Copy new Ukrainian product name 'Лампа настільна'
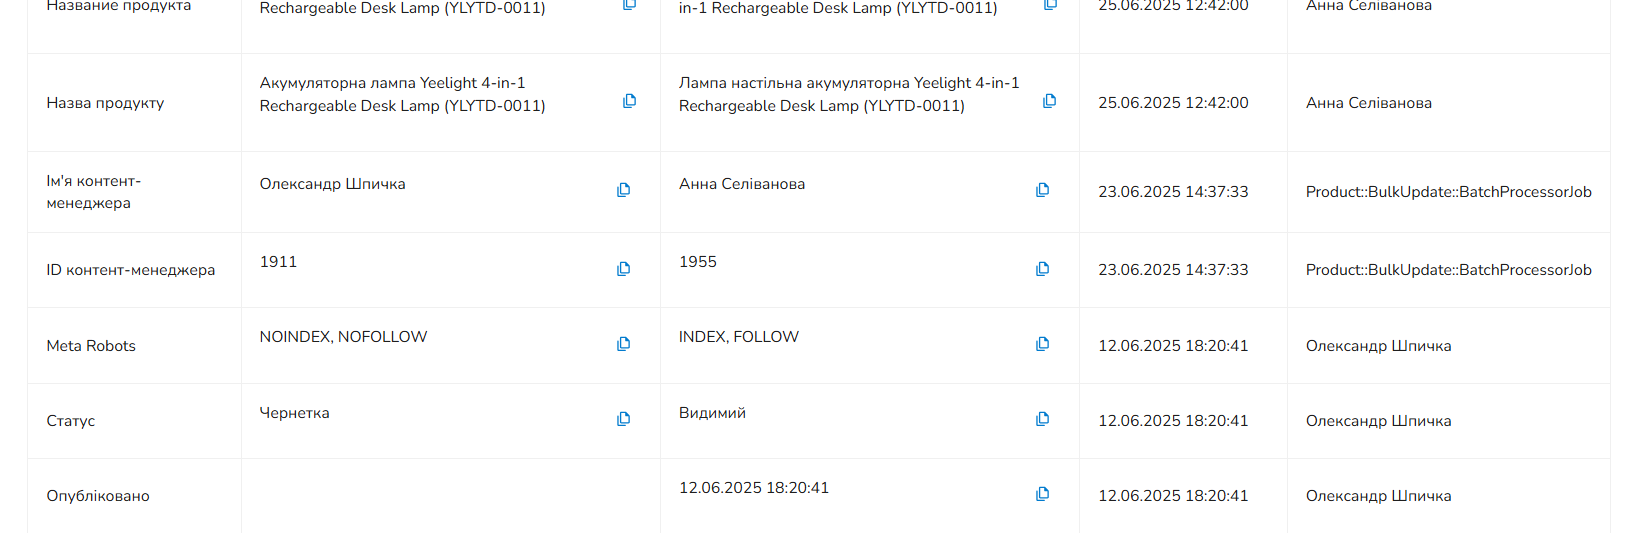 click(x=1049, y=101)
